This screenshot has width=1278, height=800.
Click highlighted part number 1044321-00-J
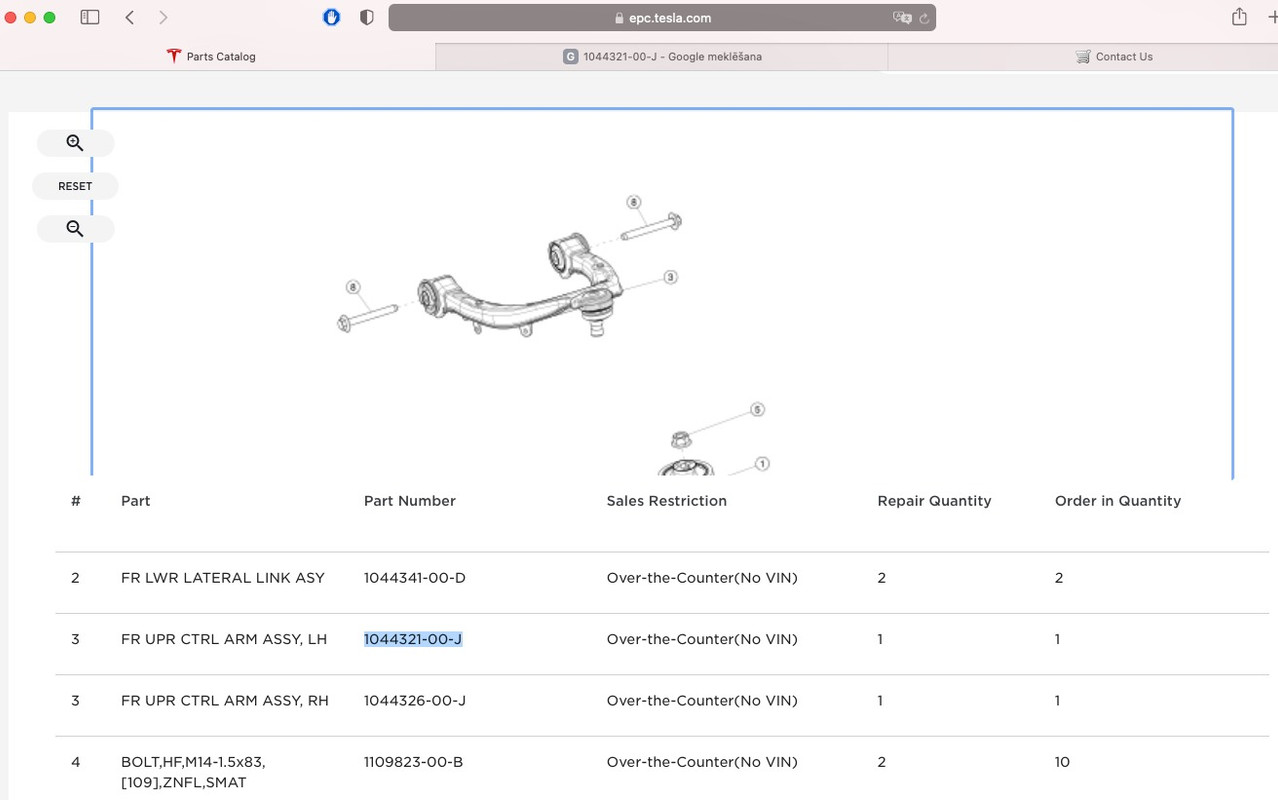(413, 639)
